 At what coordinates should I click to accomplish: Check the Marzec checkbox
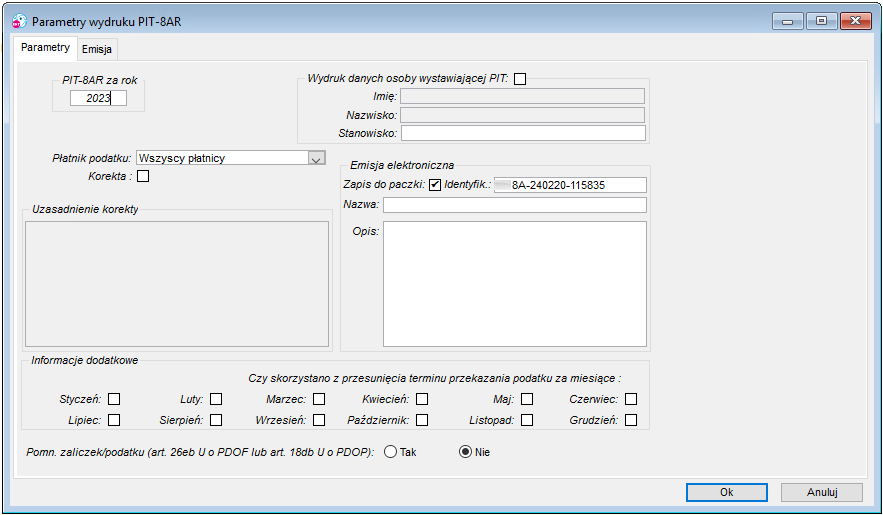pos(319,399)
